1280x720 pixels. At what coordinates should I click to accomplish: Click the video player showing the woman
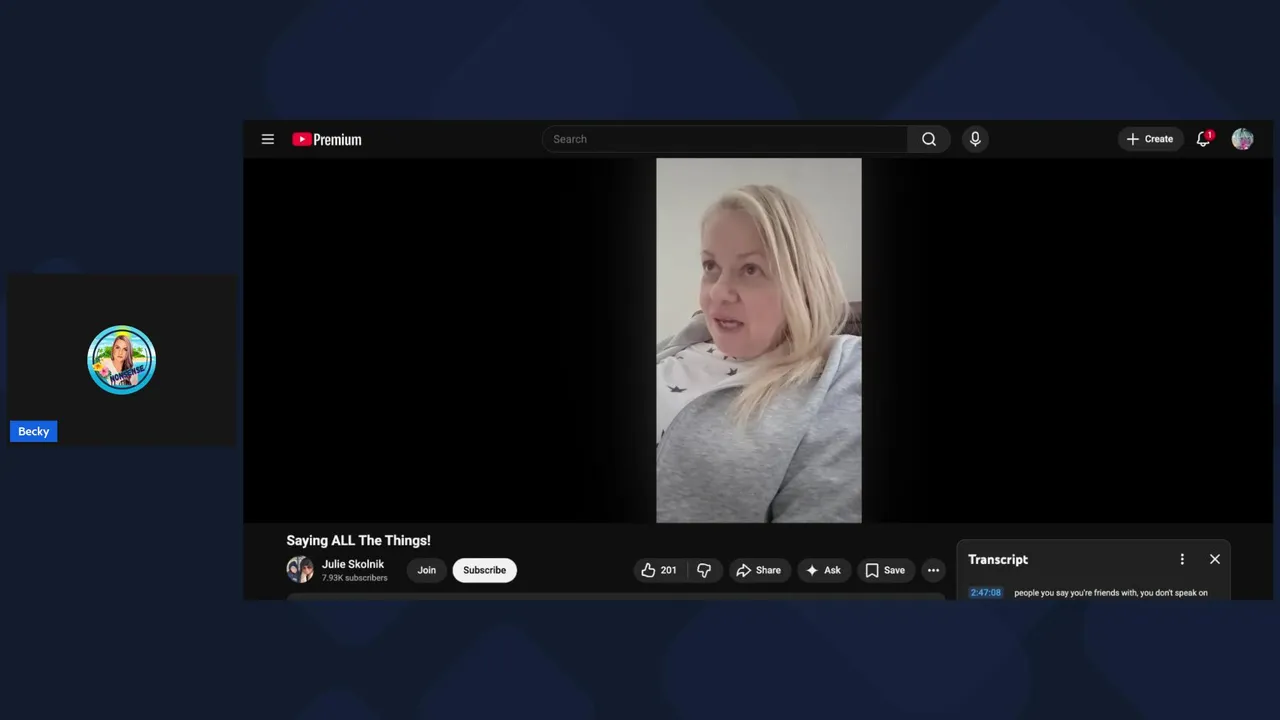758,340
